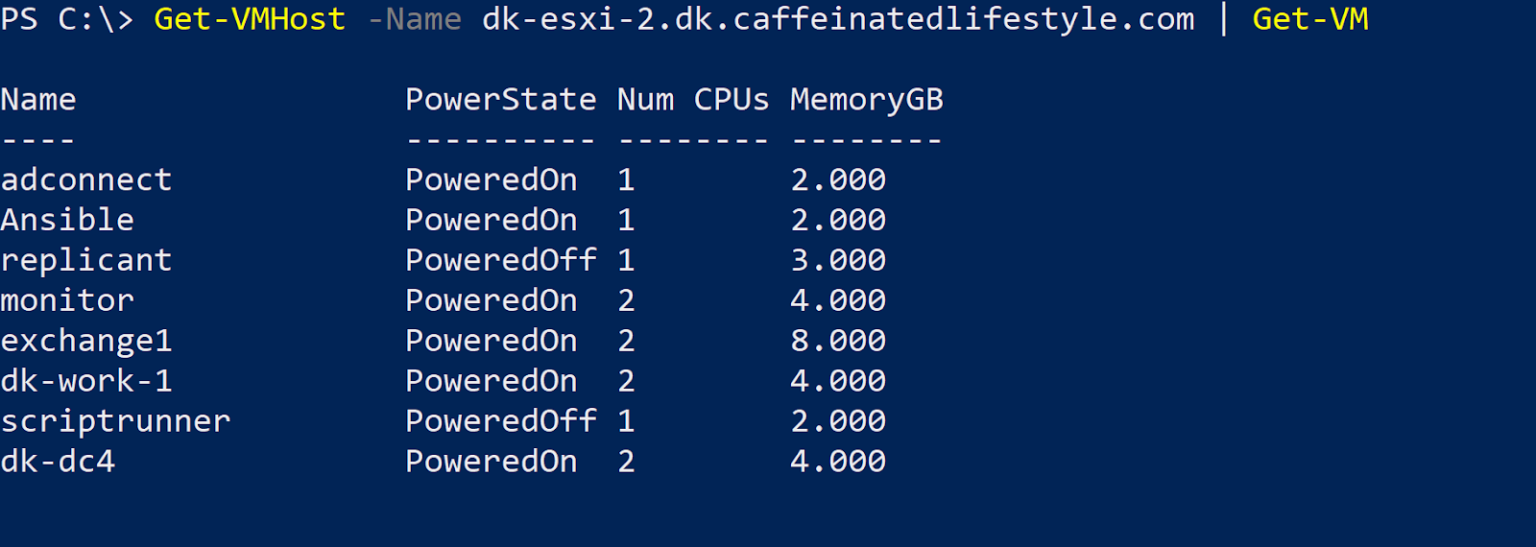The width and height of the screenshot is (1536, 547).
Task: Select the dk-dc4 VM name
Action: [x=58, y=461]
